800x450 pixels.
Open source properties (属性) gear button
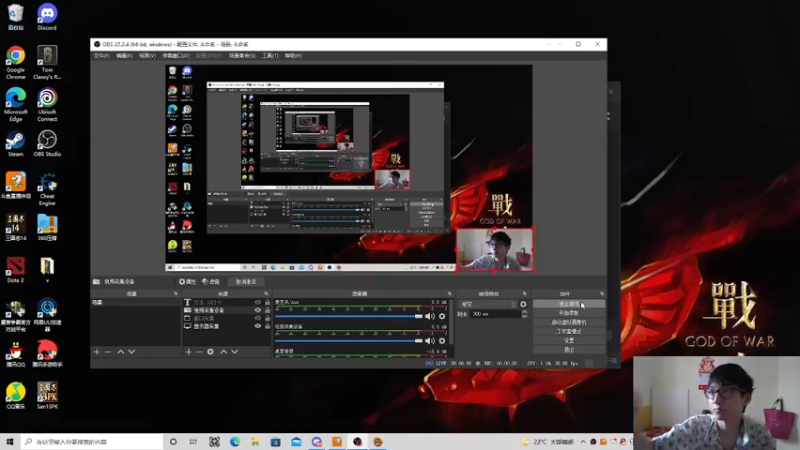click(x=187, y=282)
